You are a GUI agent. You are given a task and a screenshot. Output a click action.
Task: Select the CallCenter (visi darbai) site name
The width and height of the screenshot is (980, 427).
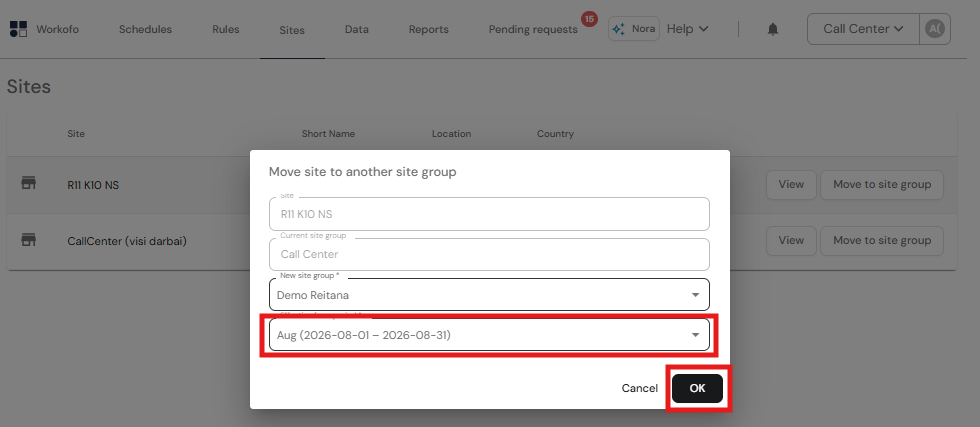click(127, 241)
